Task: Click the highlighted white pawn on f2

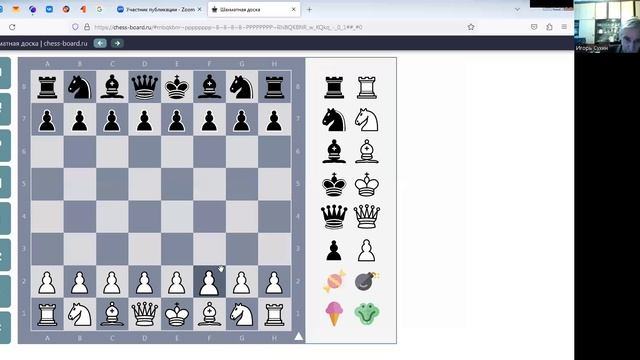Action: [209, 282]
